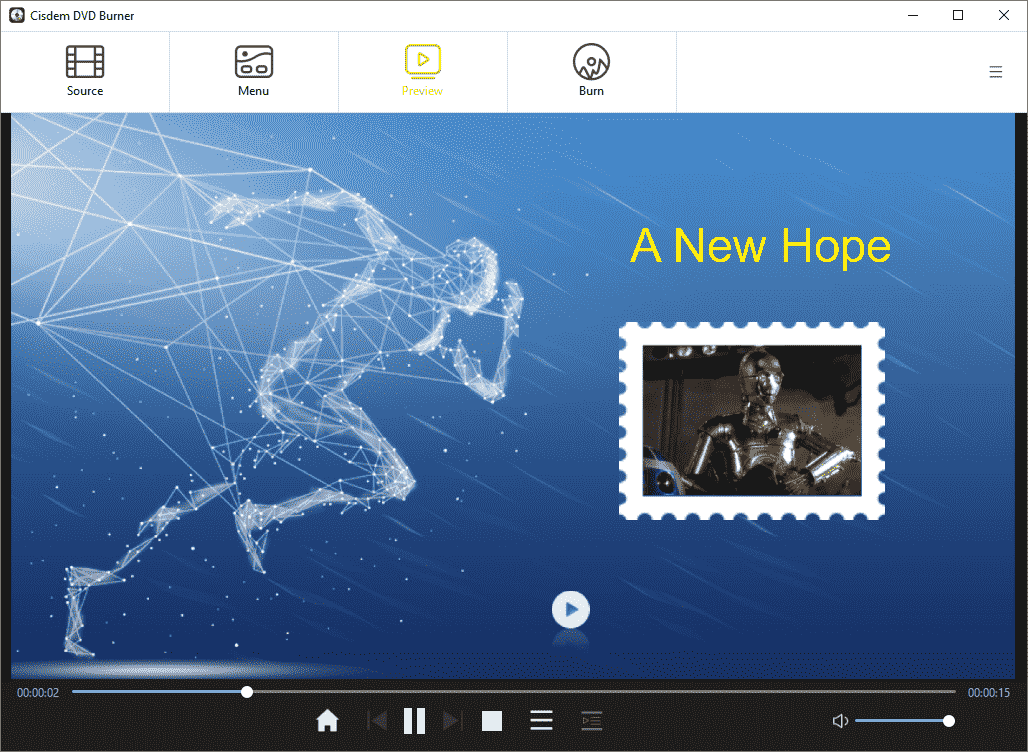Click the playback progress bar handle

pyautogui.click(x=247, y=692)
